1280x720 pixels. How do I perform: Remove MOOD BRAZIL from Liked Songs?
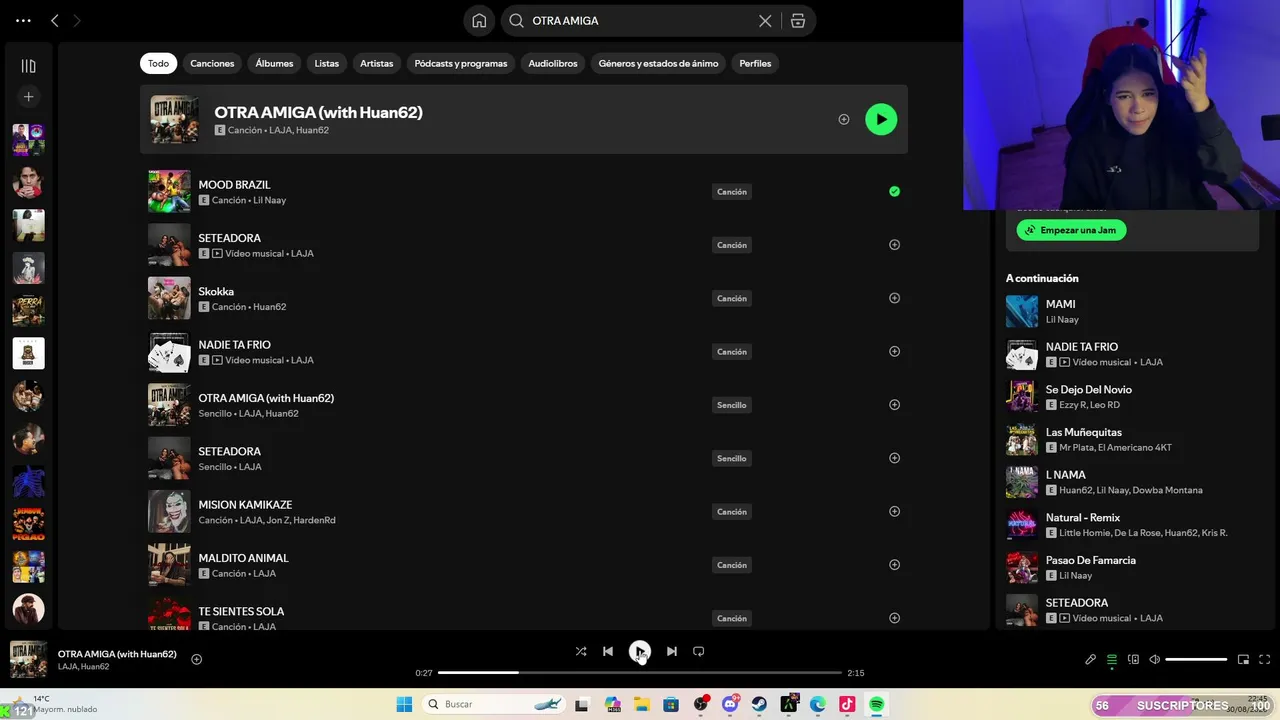[x=894, y=191]
